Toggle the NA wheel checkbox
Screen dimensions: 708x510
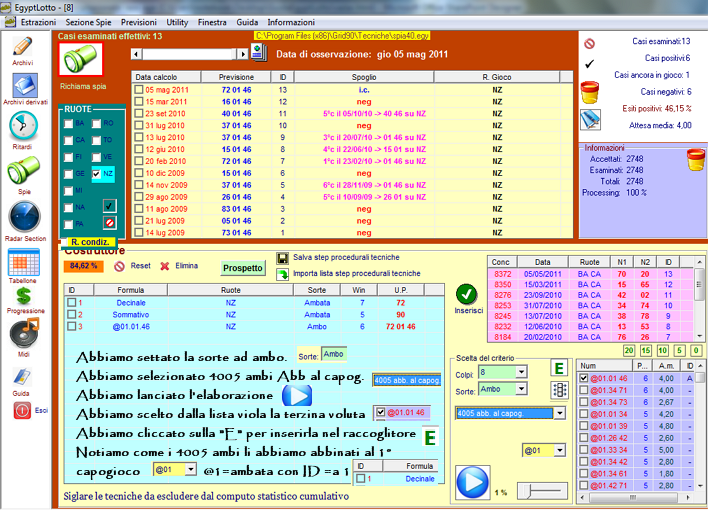tap(68, 207)
